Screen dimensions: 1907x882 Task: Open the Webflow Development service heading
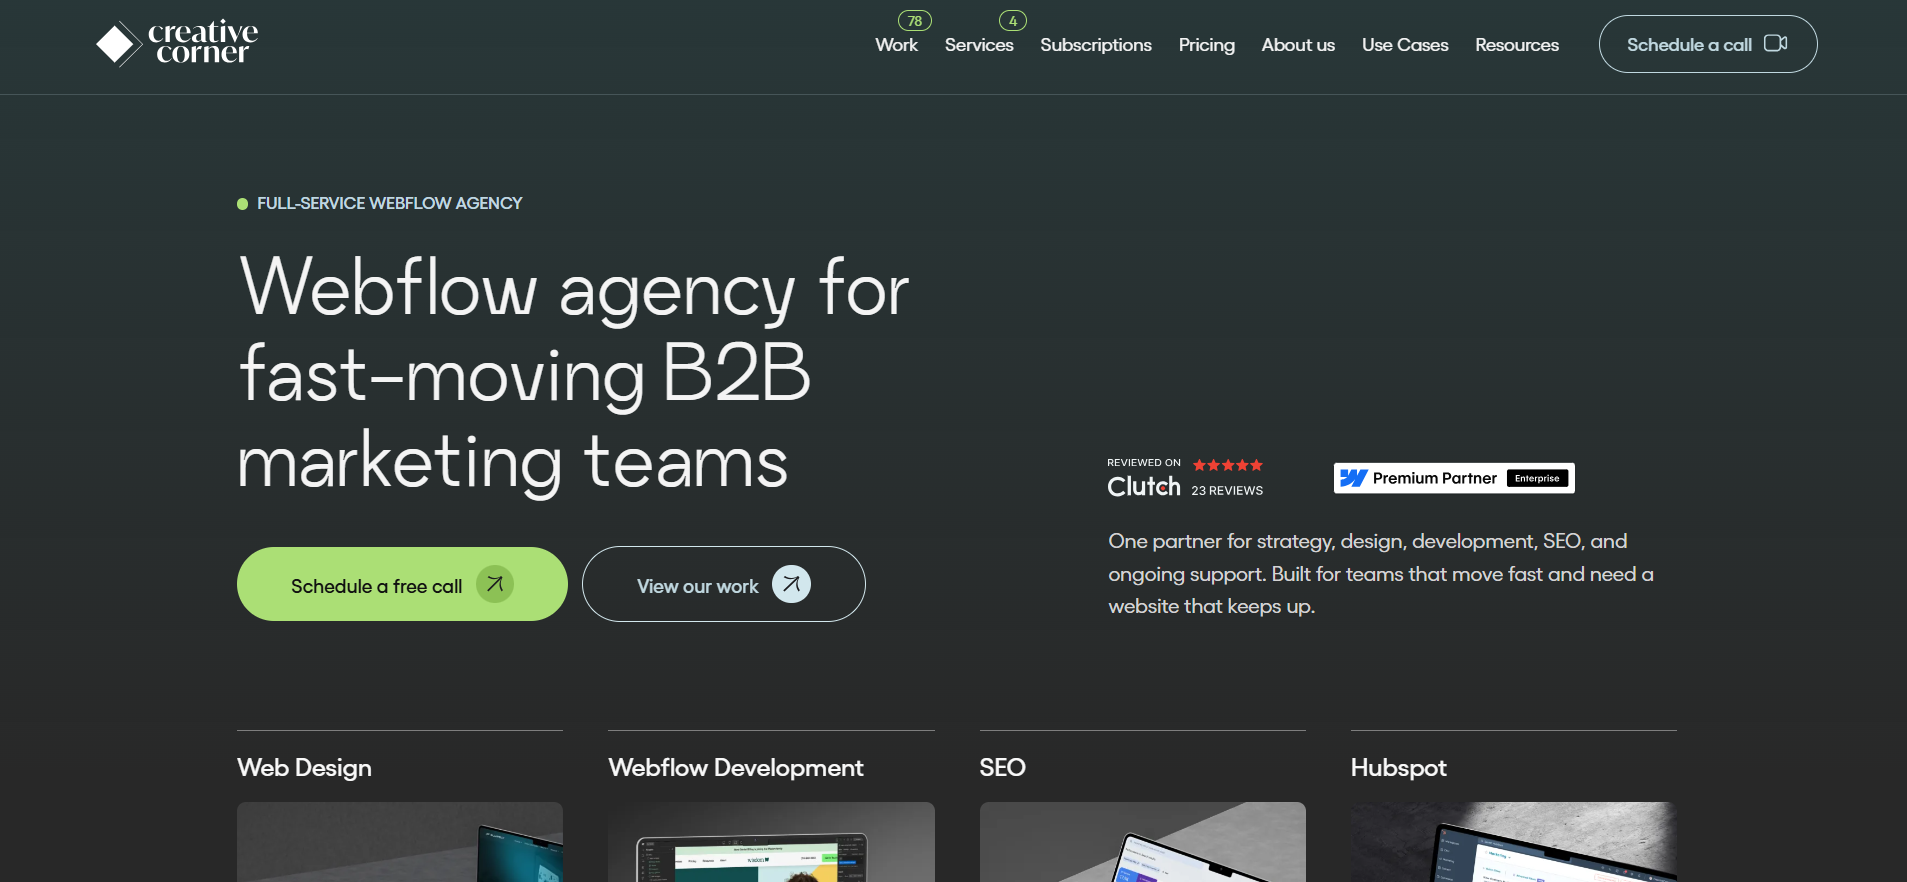click(x=736, y=767)
